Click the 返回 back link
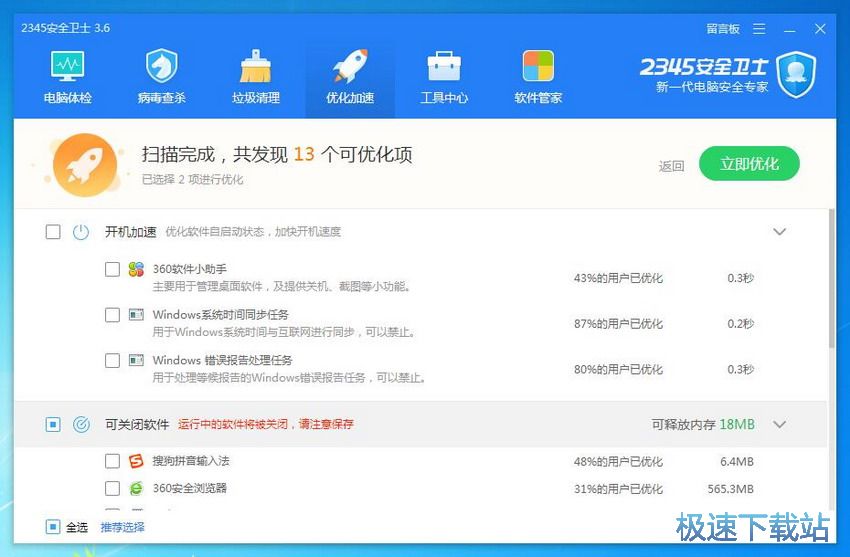Image resolution: width=850 pixels, height=557 pixels. pyautogui.click(x=671, y=166)
